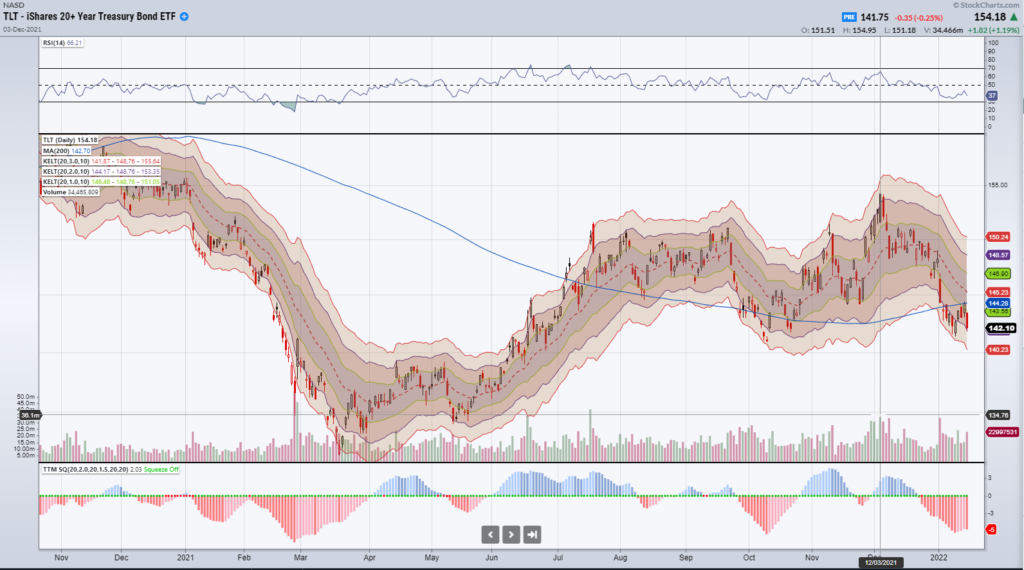Image resolution: width=1024 pixels, height=570 pixels.
Task: Click the Feb label on the time axis
Action: pyautogui.click(x=244, y=558)
